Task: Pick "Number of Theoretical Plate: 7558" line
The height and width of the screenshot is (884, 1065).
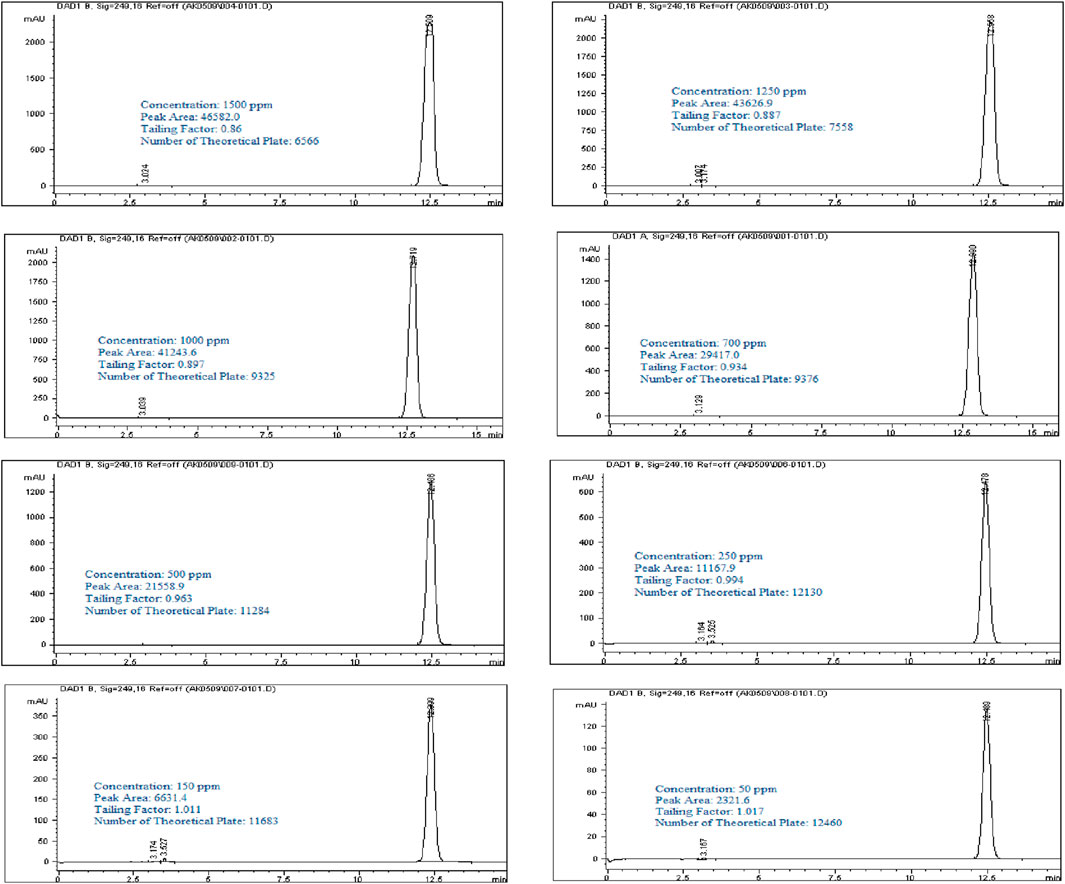Action: (x=762, y=127)
